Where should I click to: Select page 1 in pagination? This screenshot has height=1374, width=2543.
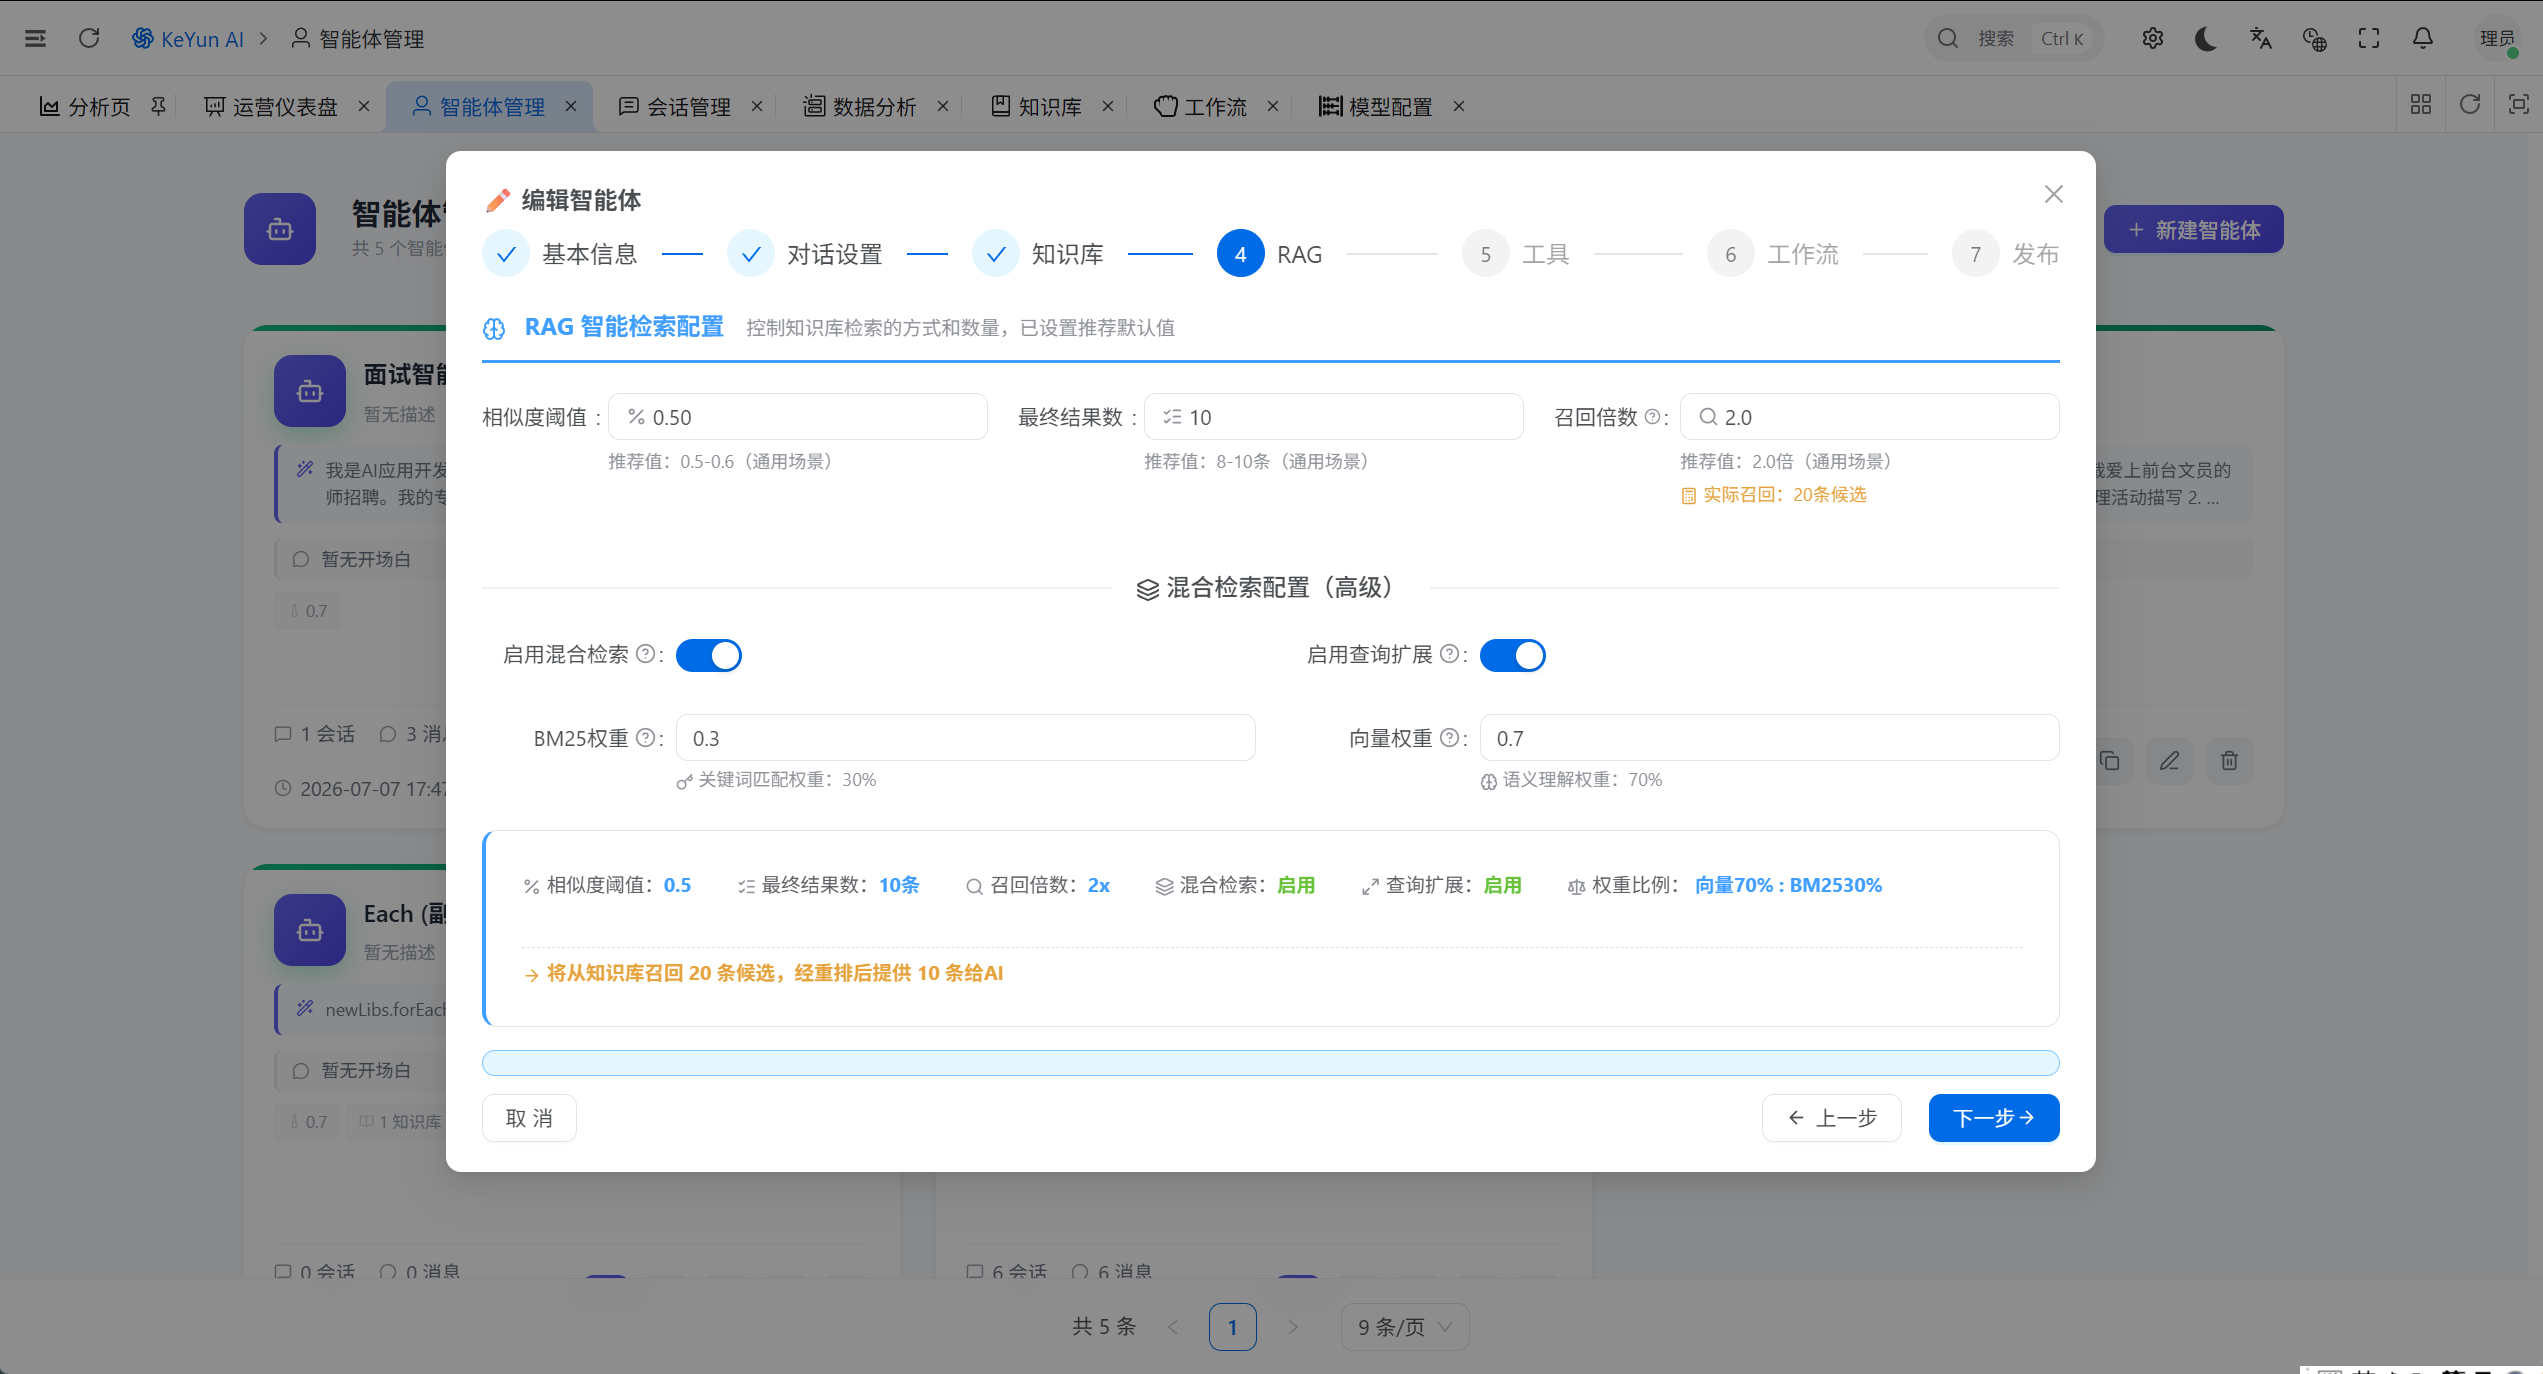click(x=1233, y=1327)
